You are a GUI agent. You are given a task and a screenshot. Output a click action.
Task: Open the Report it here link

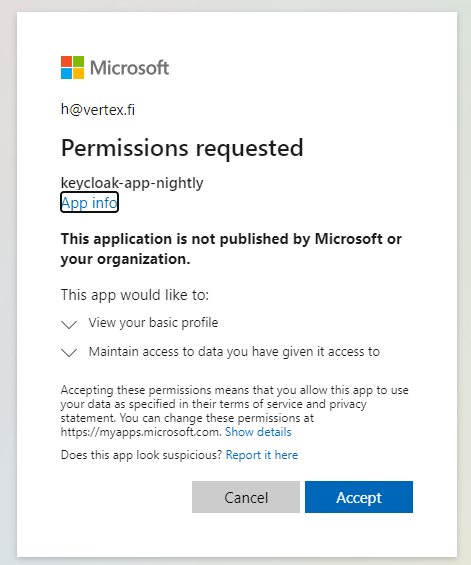(262, 455)
